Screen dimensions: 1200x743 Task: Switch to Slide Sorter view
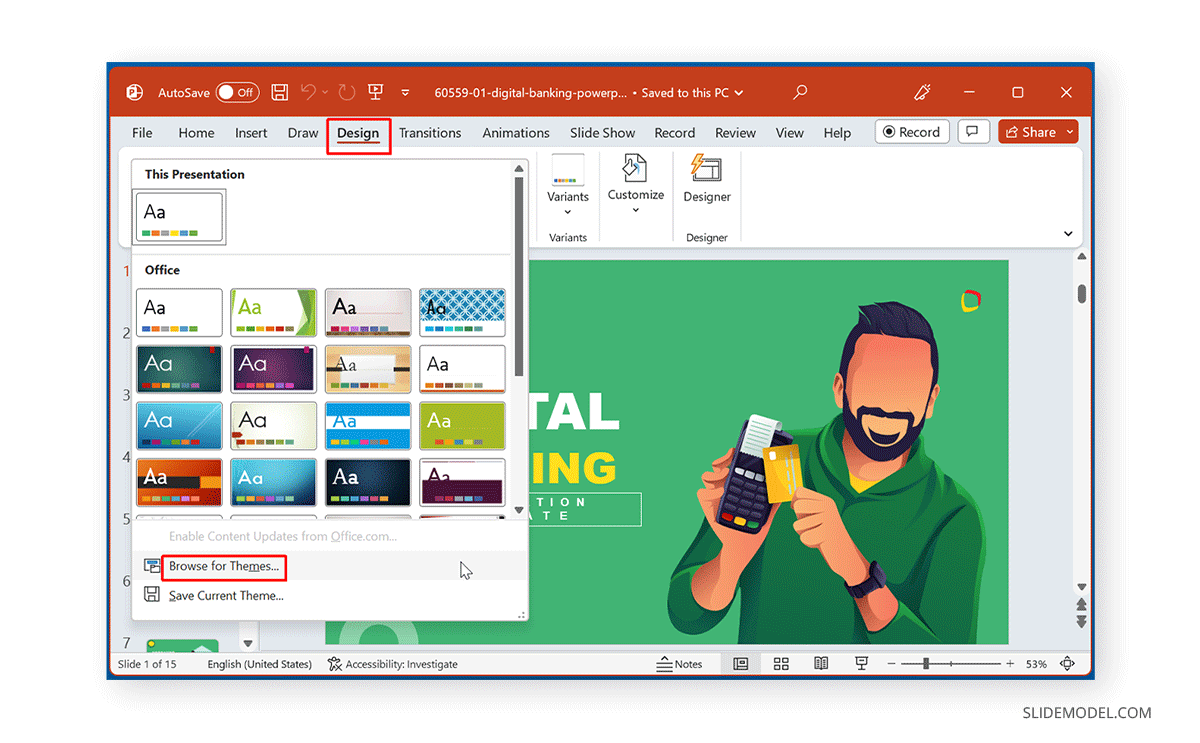click(x=781, y=664)
